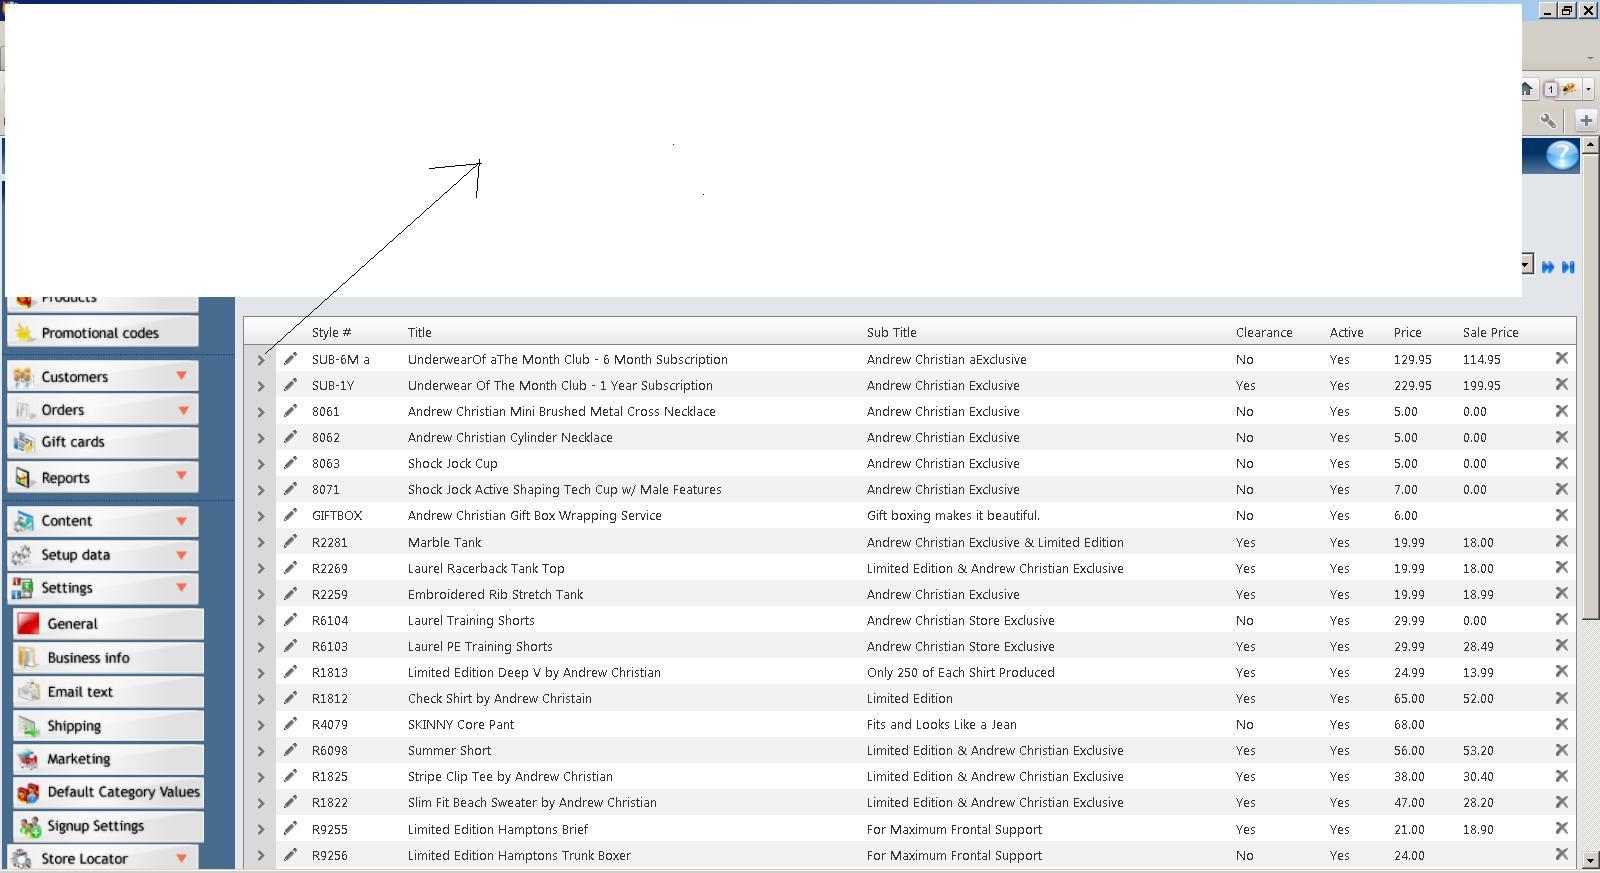Open Signup Settings in sidebar
Screen dimensions: 1600x873
pyautogui.click(x=109, y=826)
